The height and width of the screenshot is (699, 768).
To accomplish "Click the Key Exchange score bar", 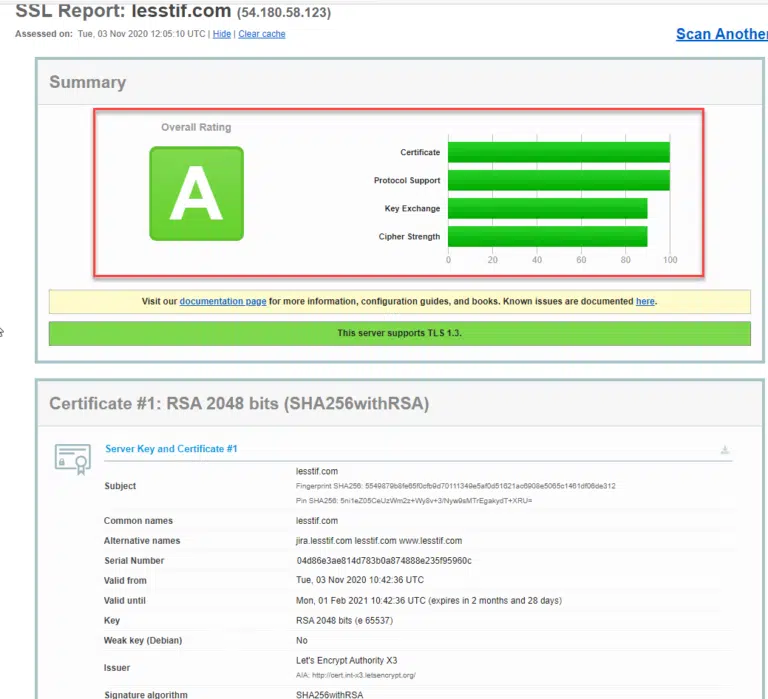I will 547,209.
